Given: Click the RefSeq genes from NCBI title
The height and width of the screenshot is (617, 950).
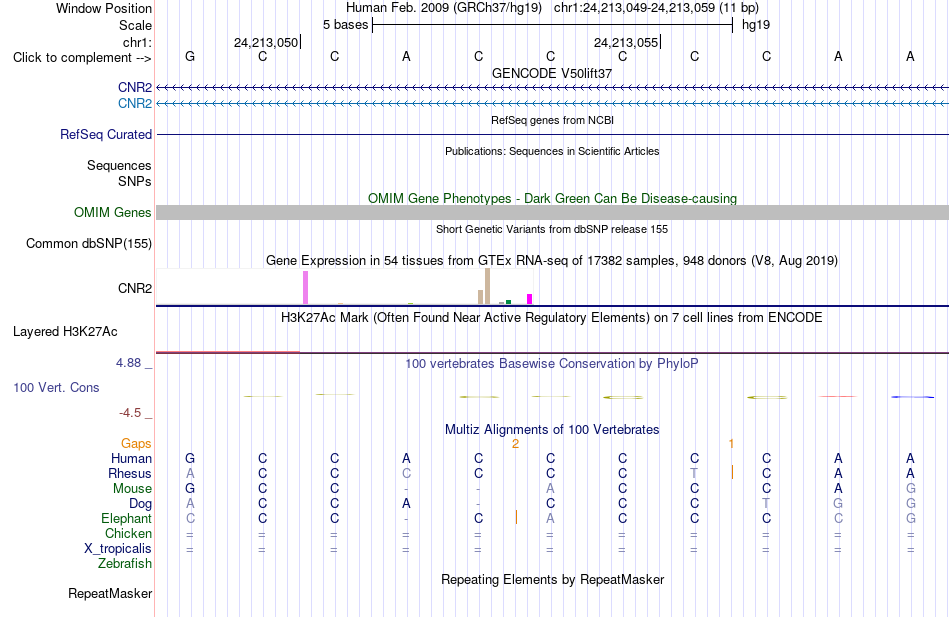Looking at the screenshot, I should tap(552, 120).
